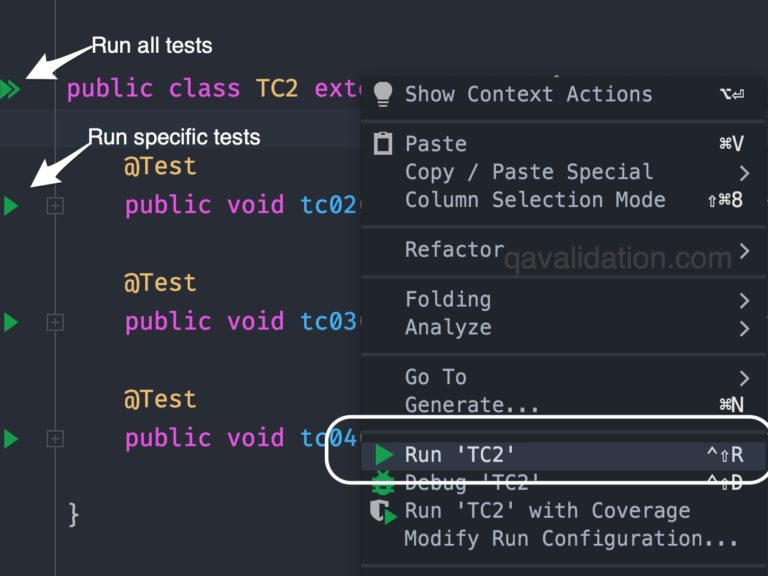Open Copy / Paste Special submenu
The height and width of the screenshot is (576, 768).
[529, 172]
